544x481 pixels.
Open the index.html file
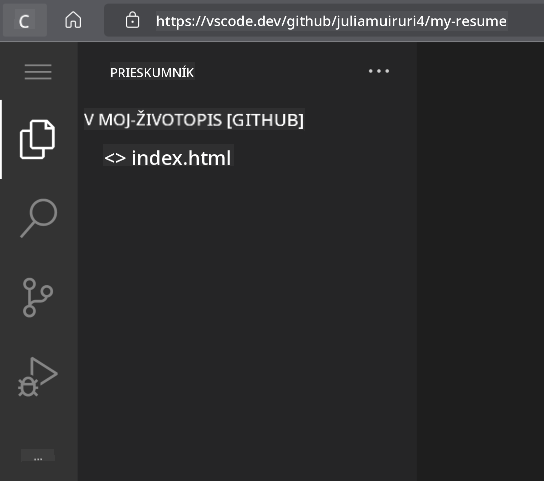pyautogui.click(x=181, y=158)
